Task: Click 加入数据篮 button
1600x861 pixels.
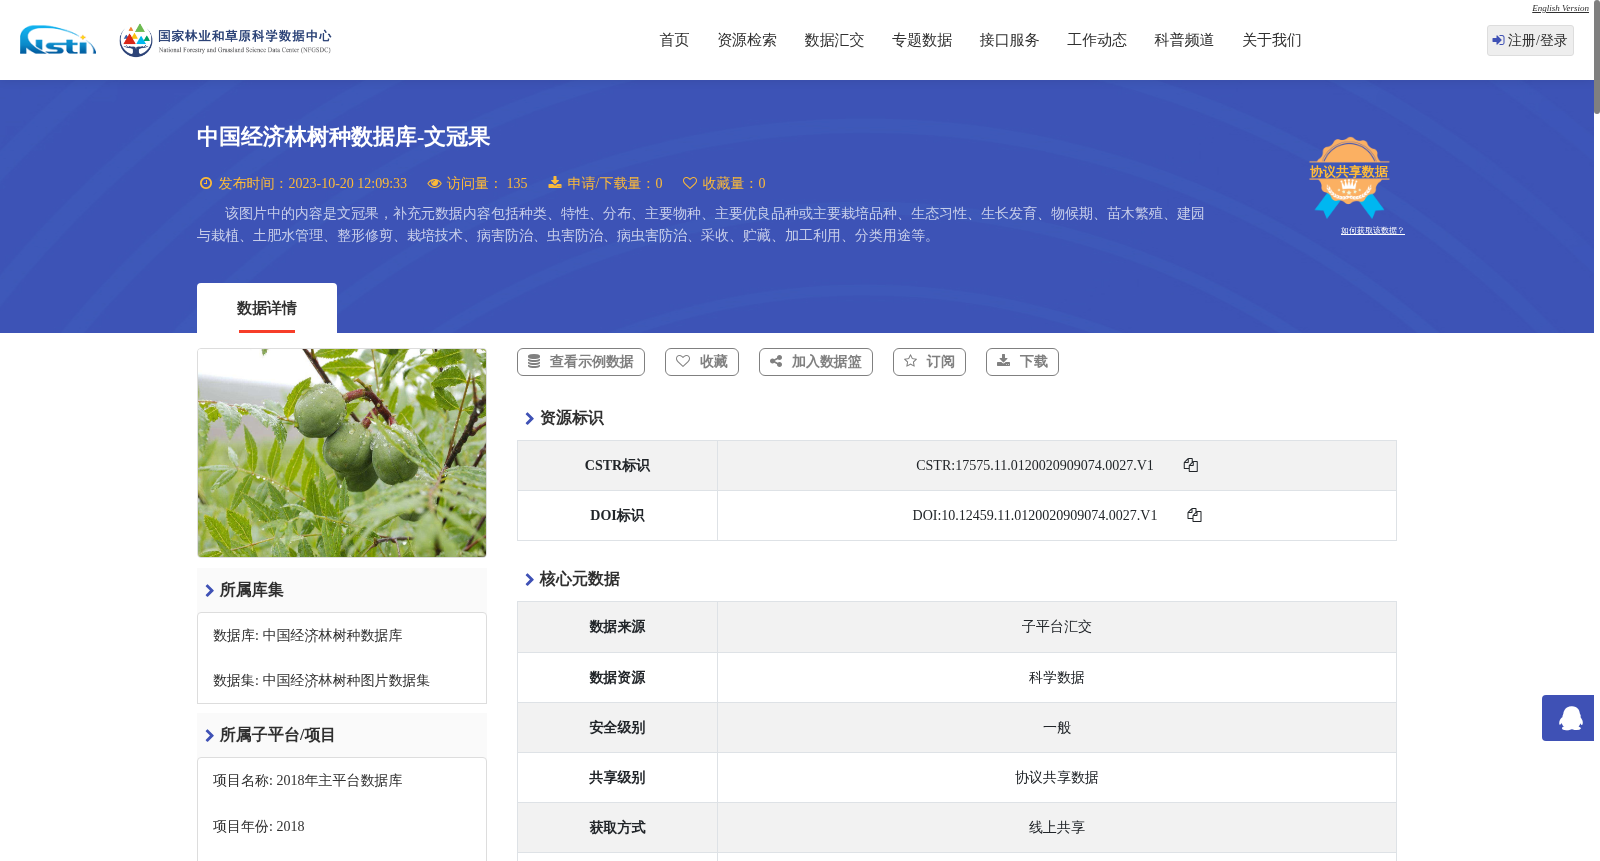Action: pyautogui.click(x=816, y=362)
